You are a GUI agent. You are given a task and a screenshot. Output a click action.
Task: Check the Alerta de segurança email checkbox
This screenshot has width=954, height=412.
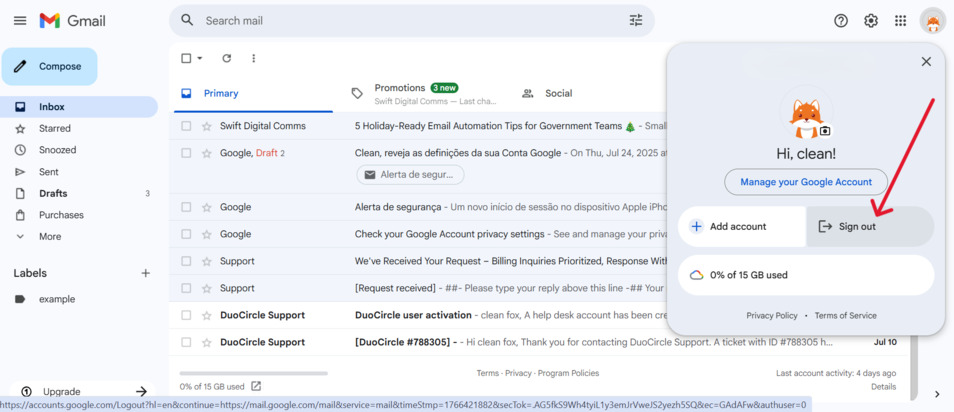pos(186,208)
